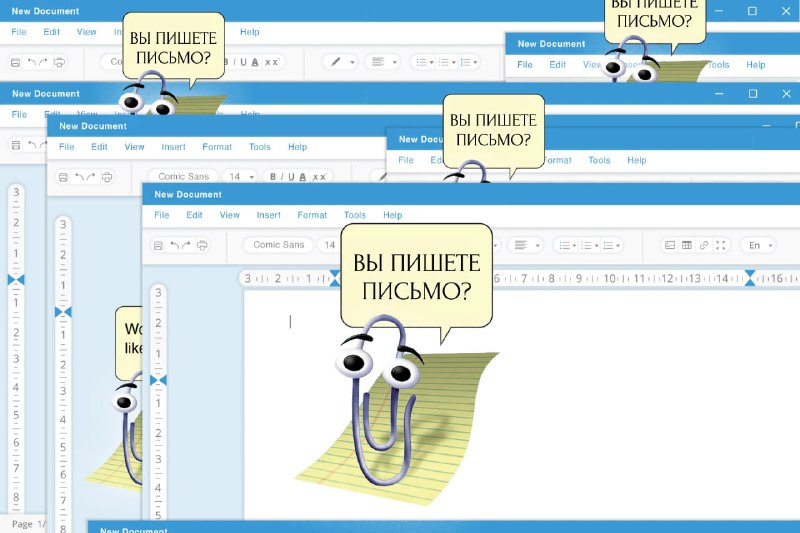The image size is (800, 533).
Task: Add a hyperlink via the front window link icon
Action: pyautogui.click(x=704, y=245)
